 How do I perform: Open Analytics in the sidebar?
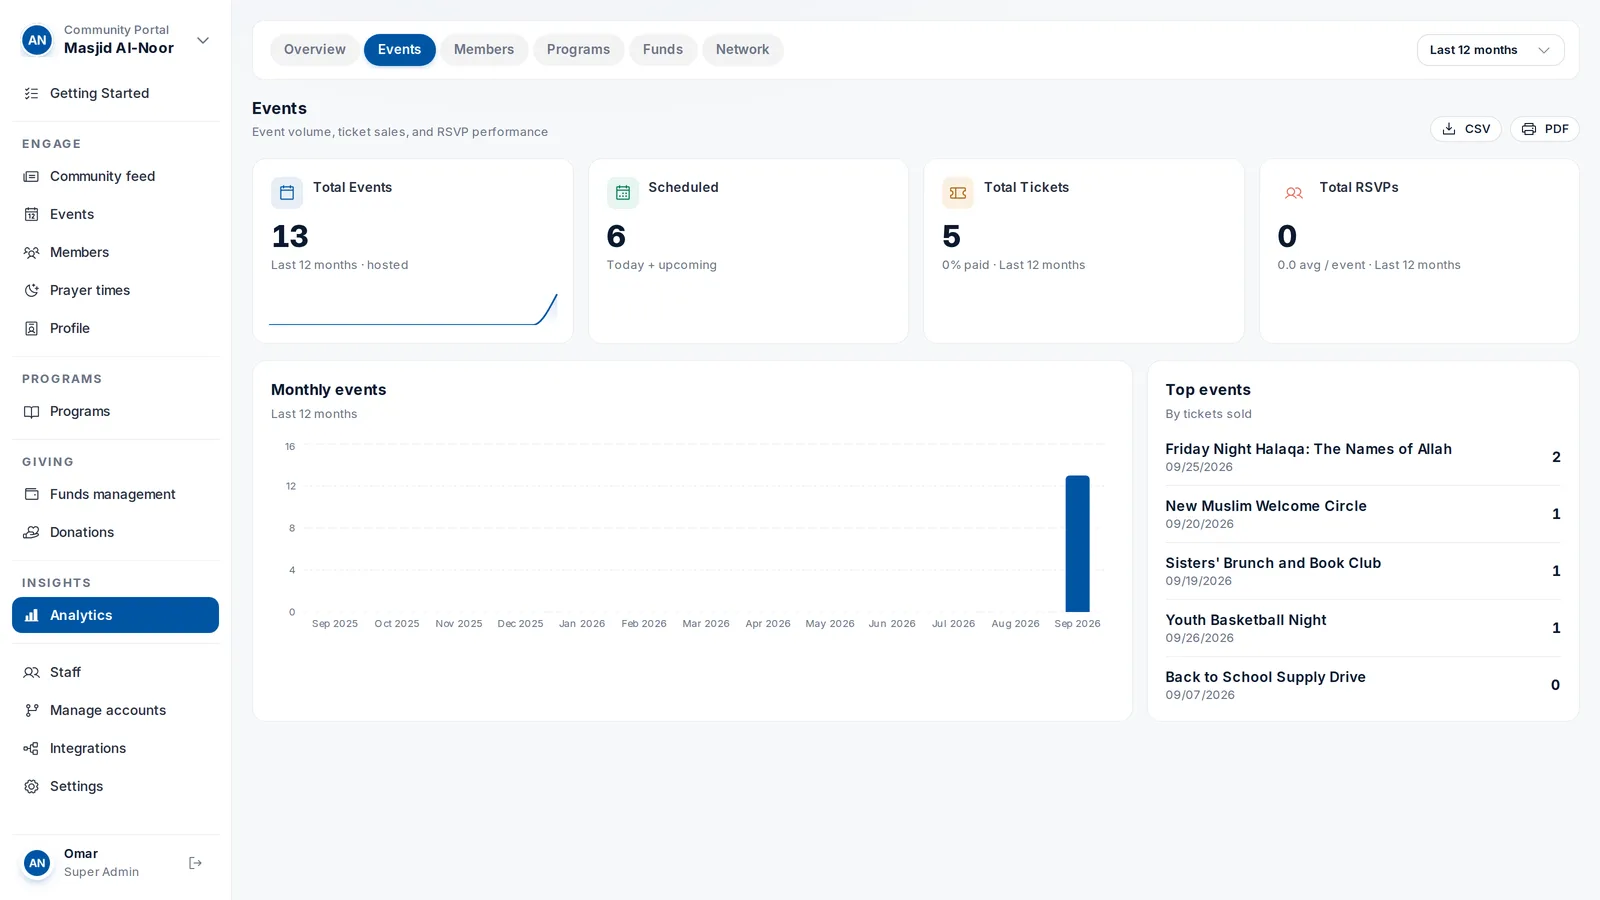115,615
